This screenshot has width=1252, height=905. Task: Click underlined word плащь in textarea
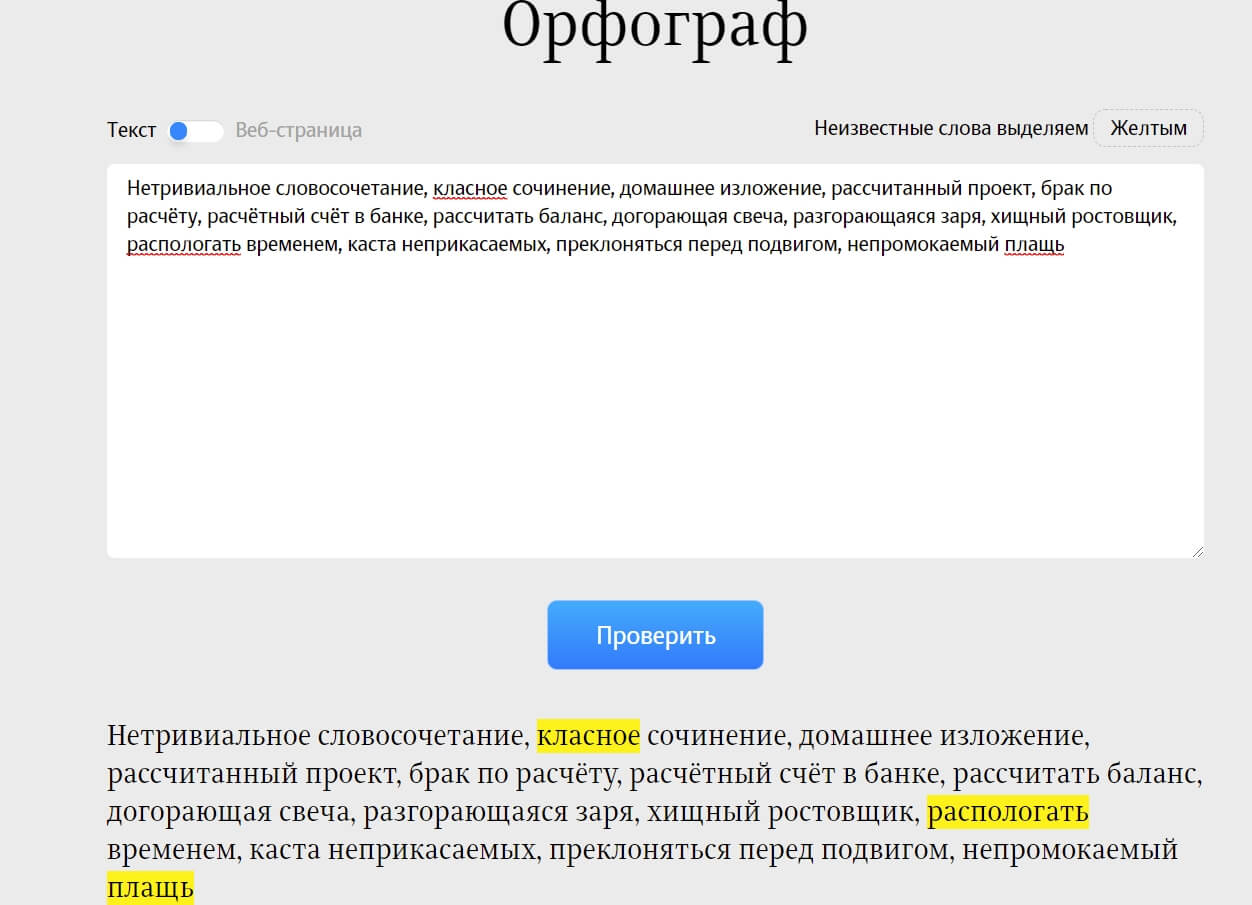[x=1034, y=245]
